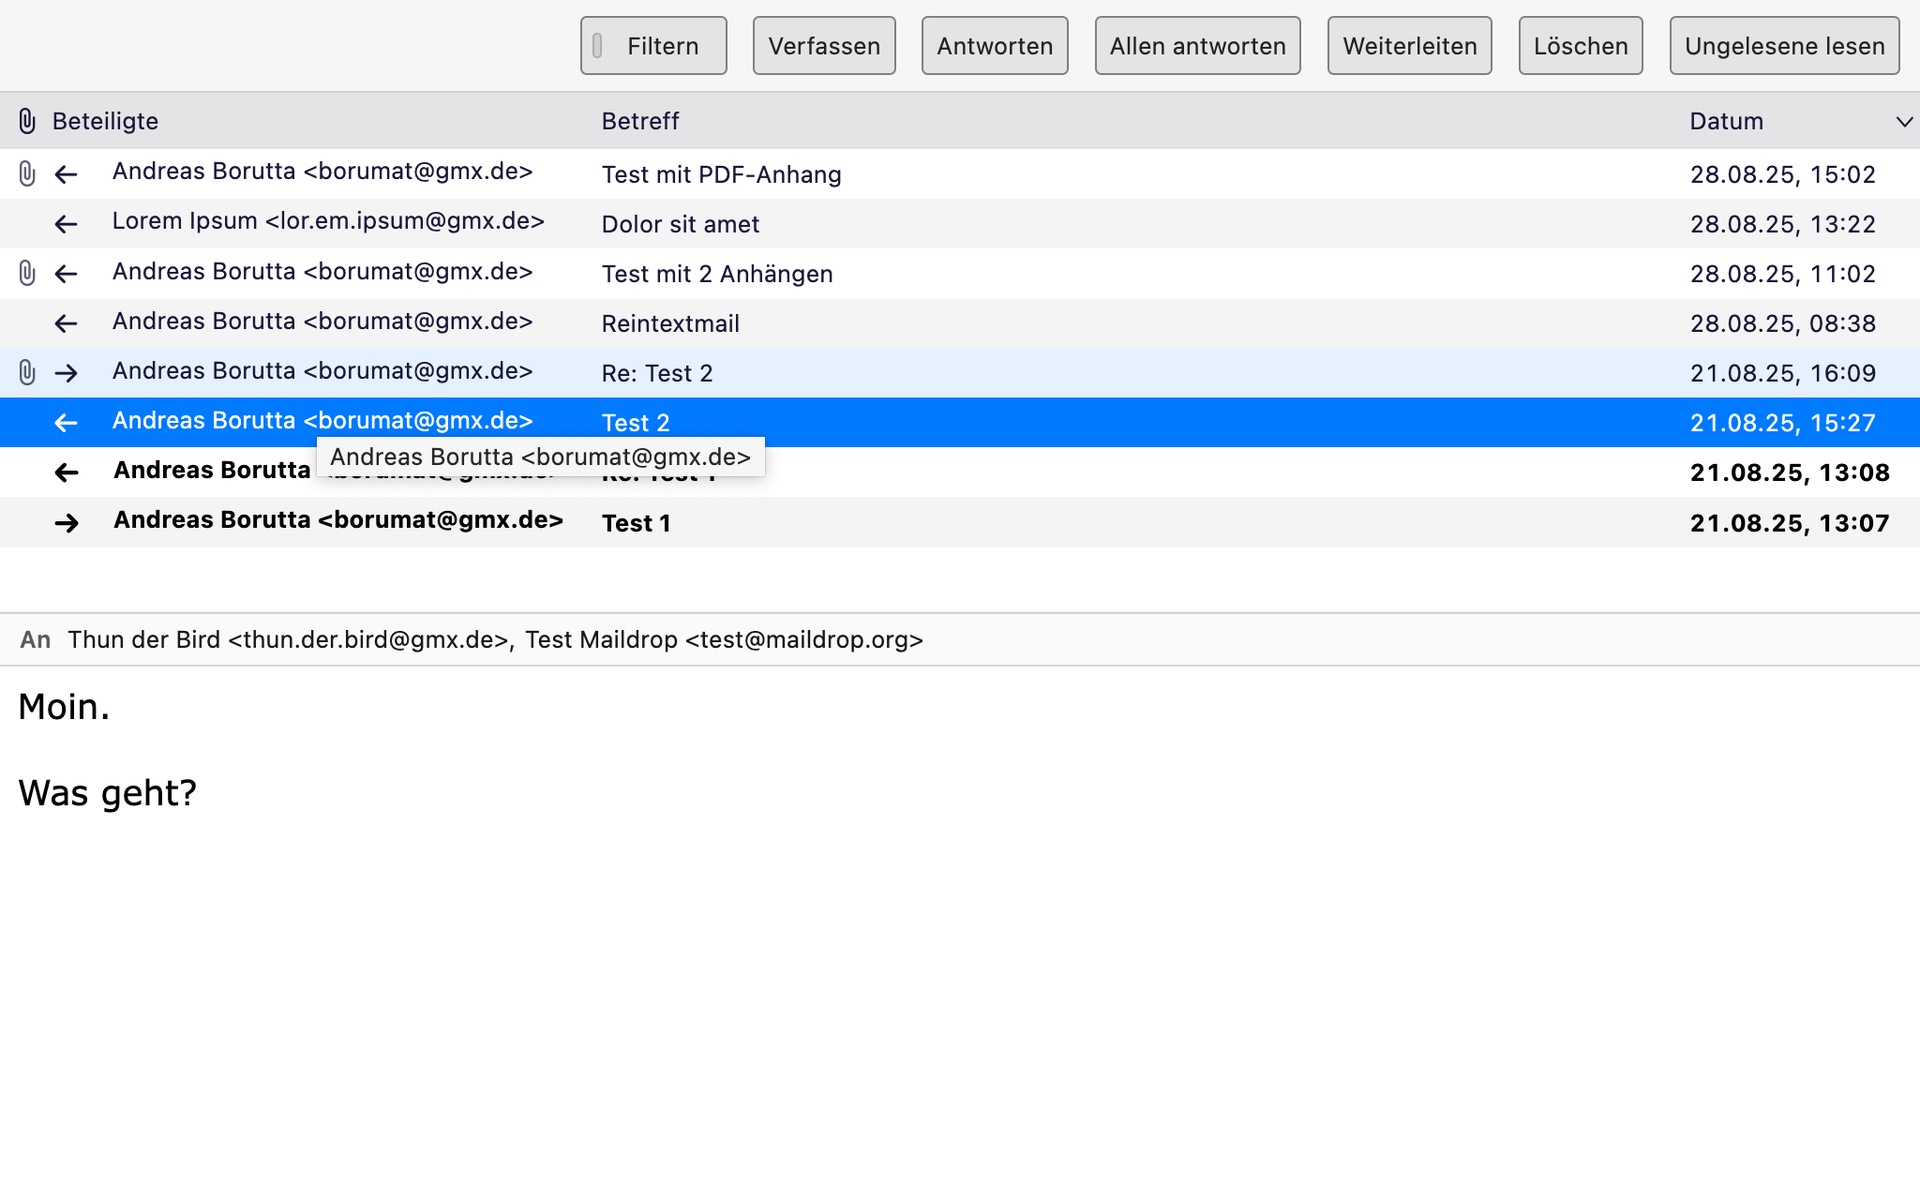
Task: Click Antworten to reply
Action: pyautogui.click(x=994, y=46)
